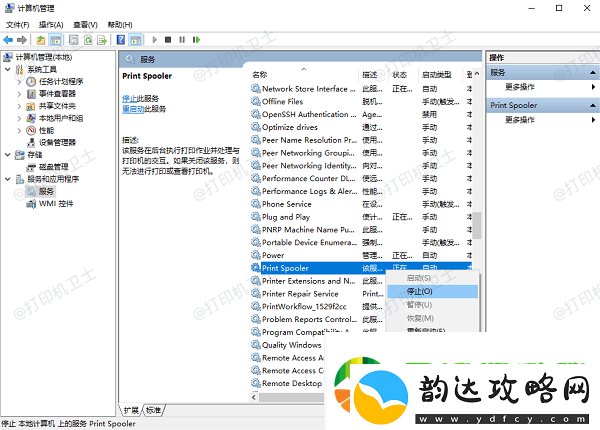
Task: Click the 停止 this service link
Action: [129, 99]
